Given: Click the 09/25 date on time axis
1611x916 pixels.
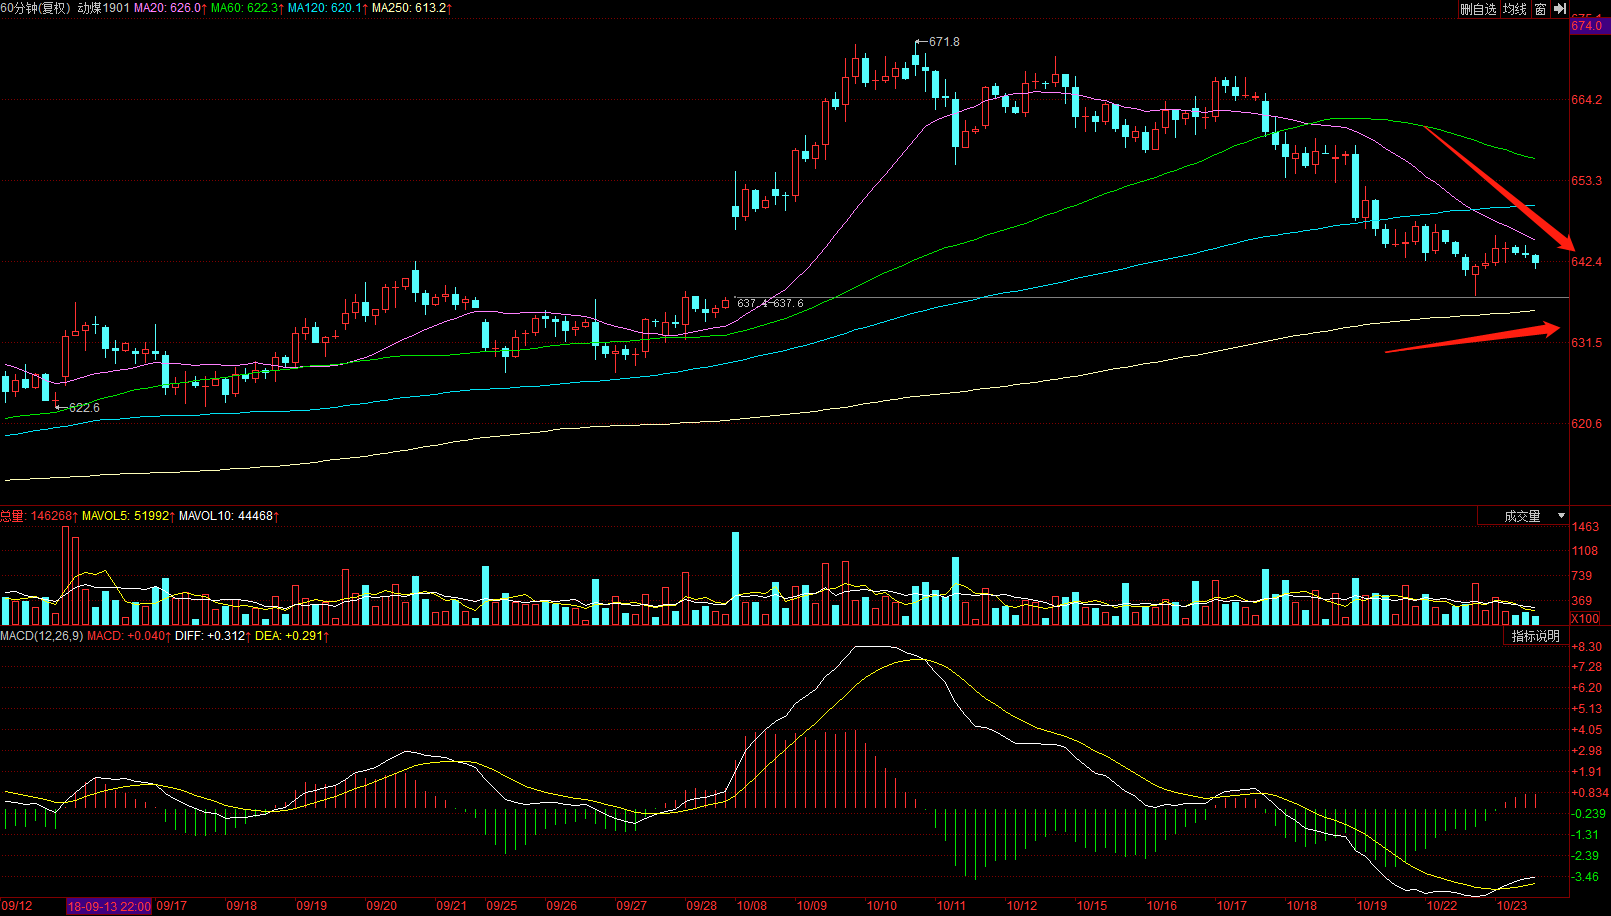Looking at the screenshot, I should point(502,906).
